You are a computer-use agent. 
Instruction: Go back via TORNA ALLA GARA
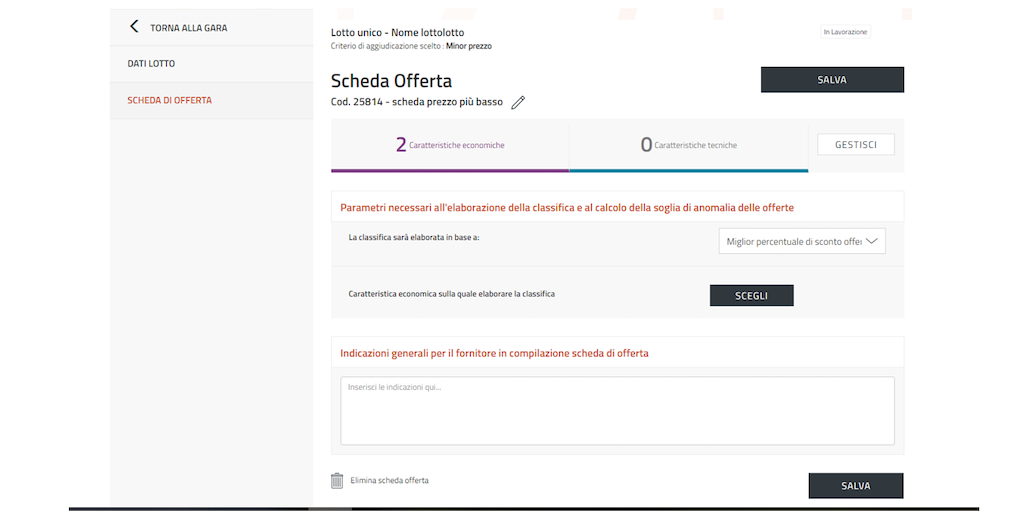coord(188,28)
